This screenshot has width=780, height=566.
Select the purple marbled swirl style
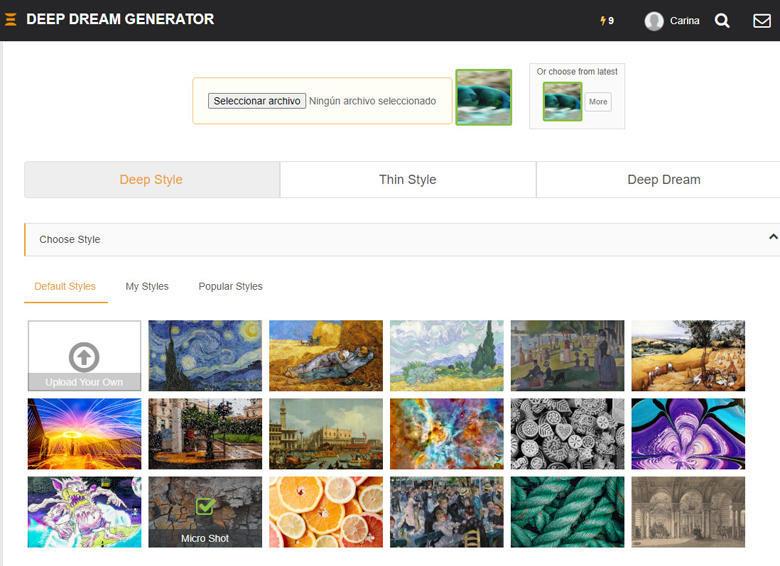688,434
